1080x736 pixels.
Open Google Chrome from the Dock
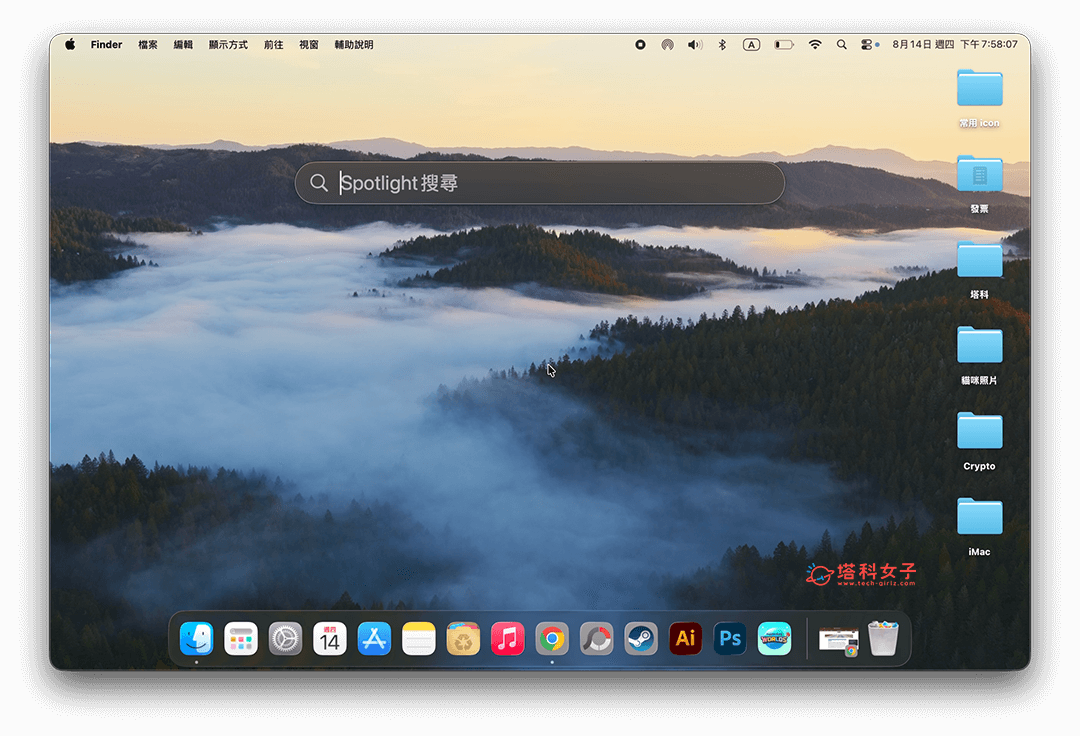click(551, 638)
